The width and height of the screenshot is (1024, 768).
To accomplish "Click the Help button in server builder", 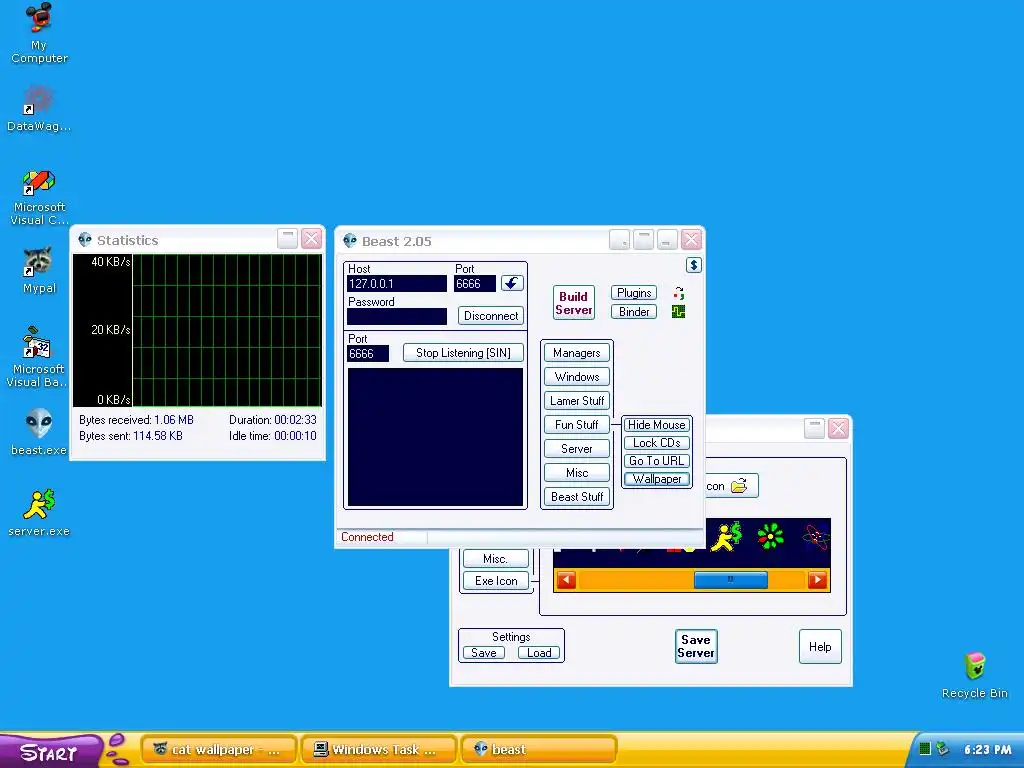I will point(820,647).
